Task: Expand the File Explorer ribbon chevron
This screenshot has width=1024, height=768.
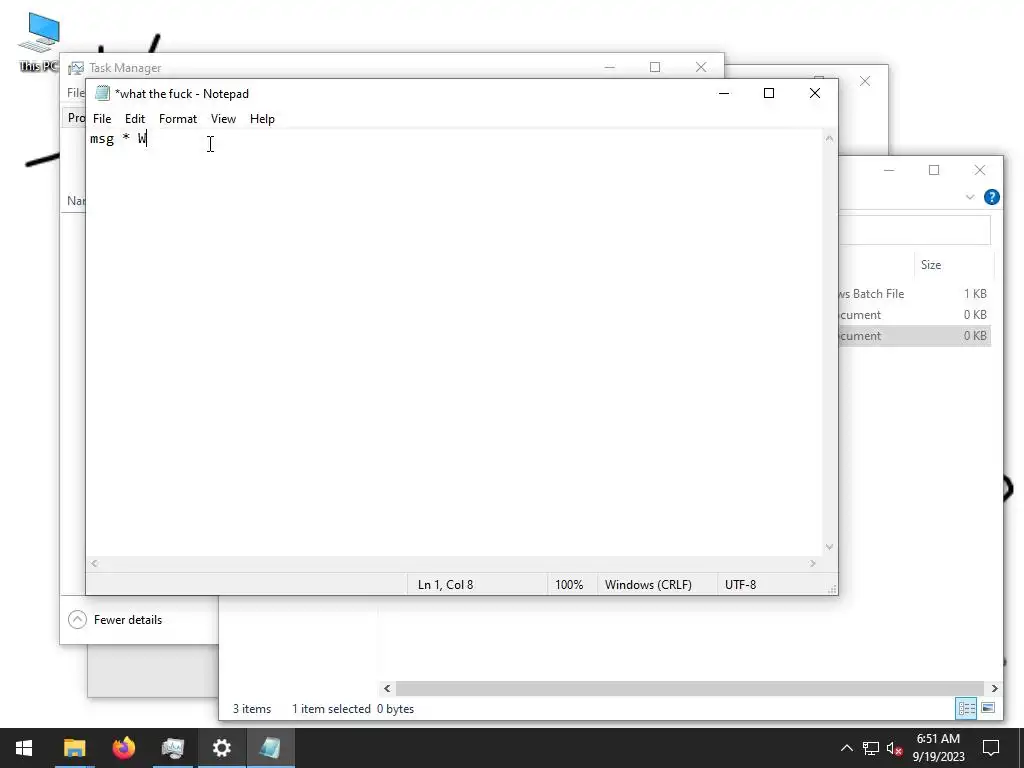Action: pos(970,197)
